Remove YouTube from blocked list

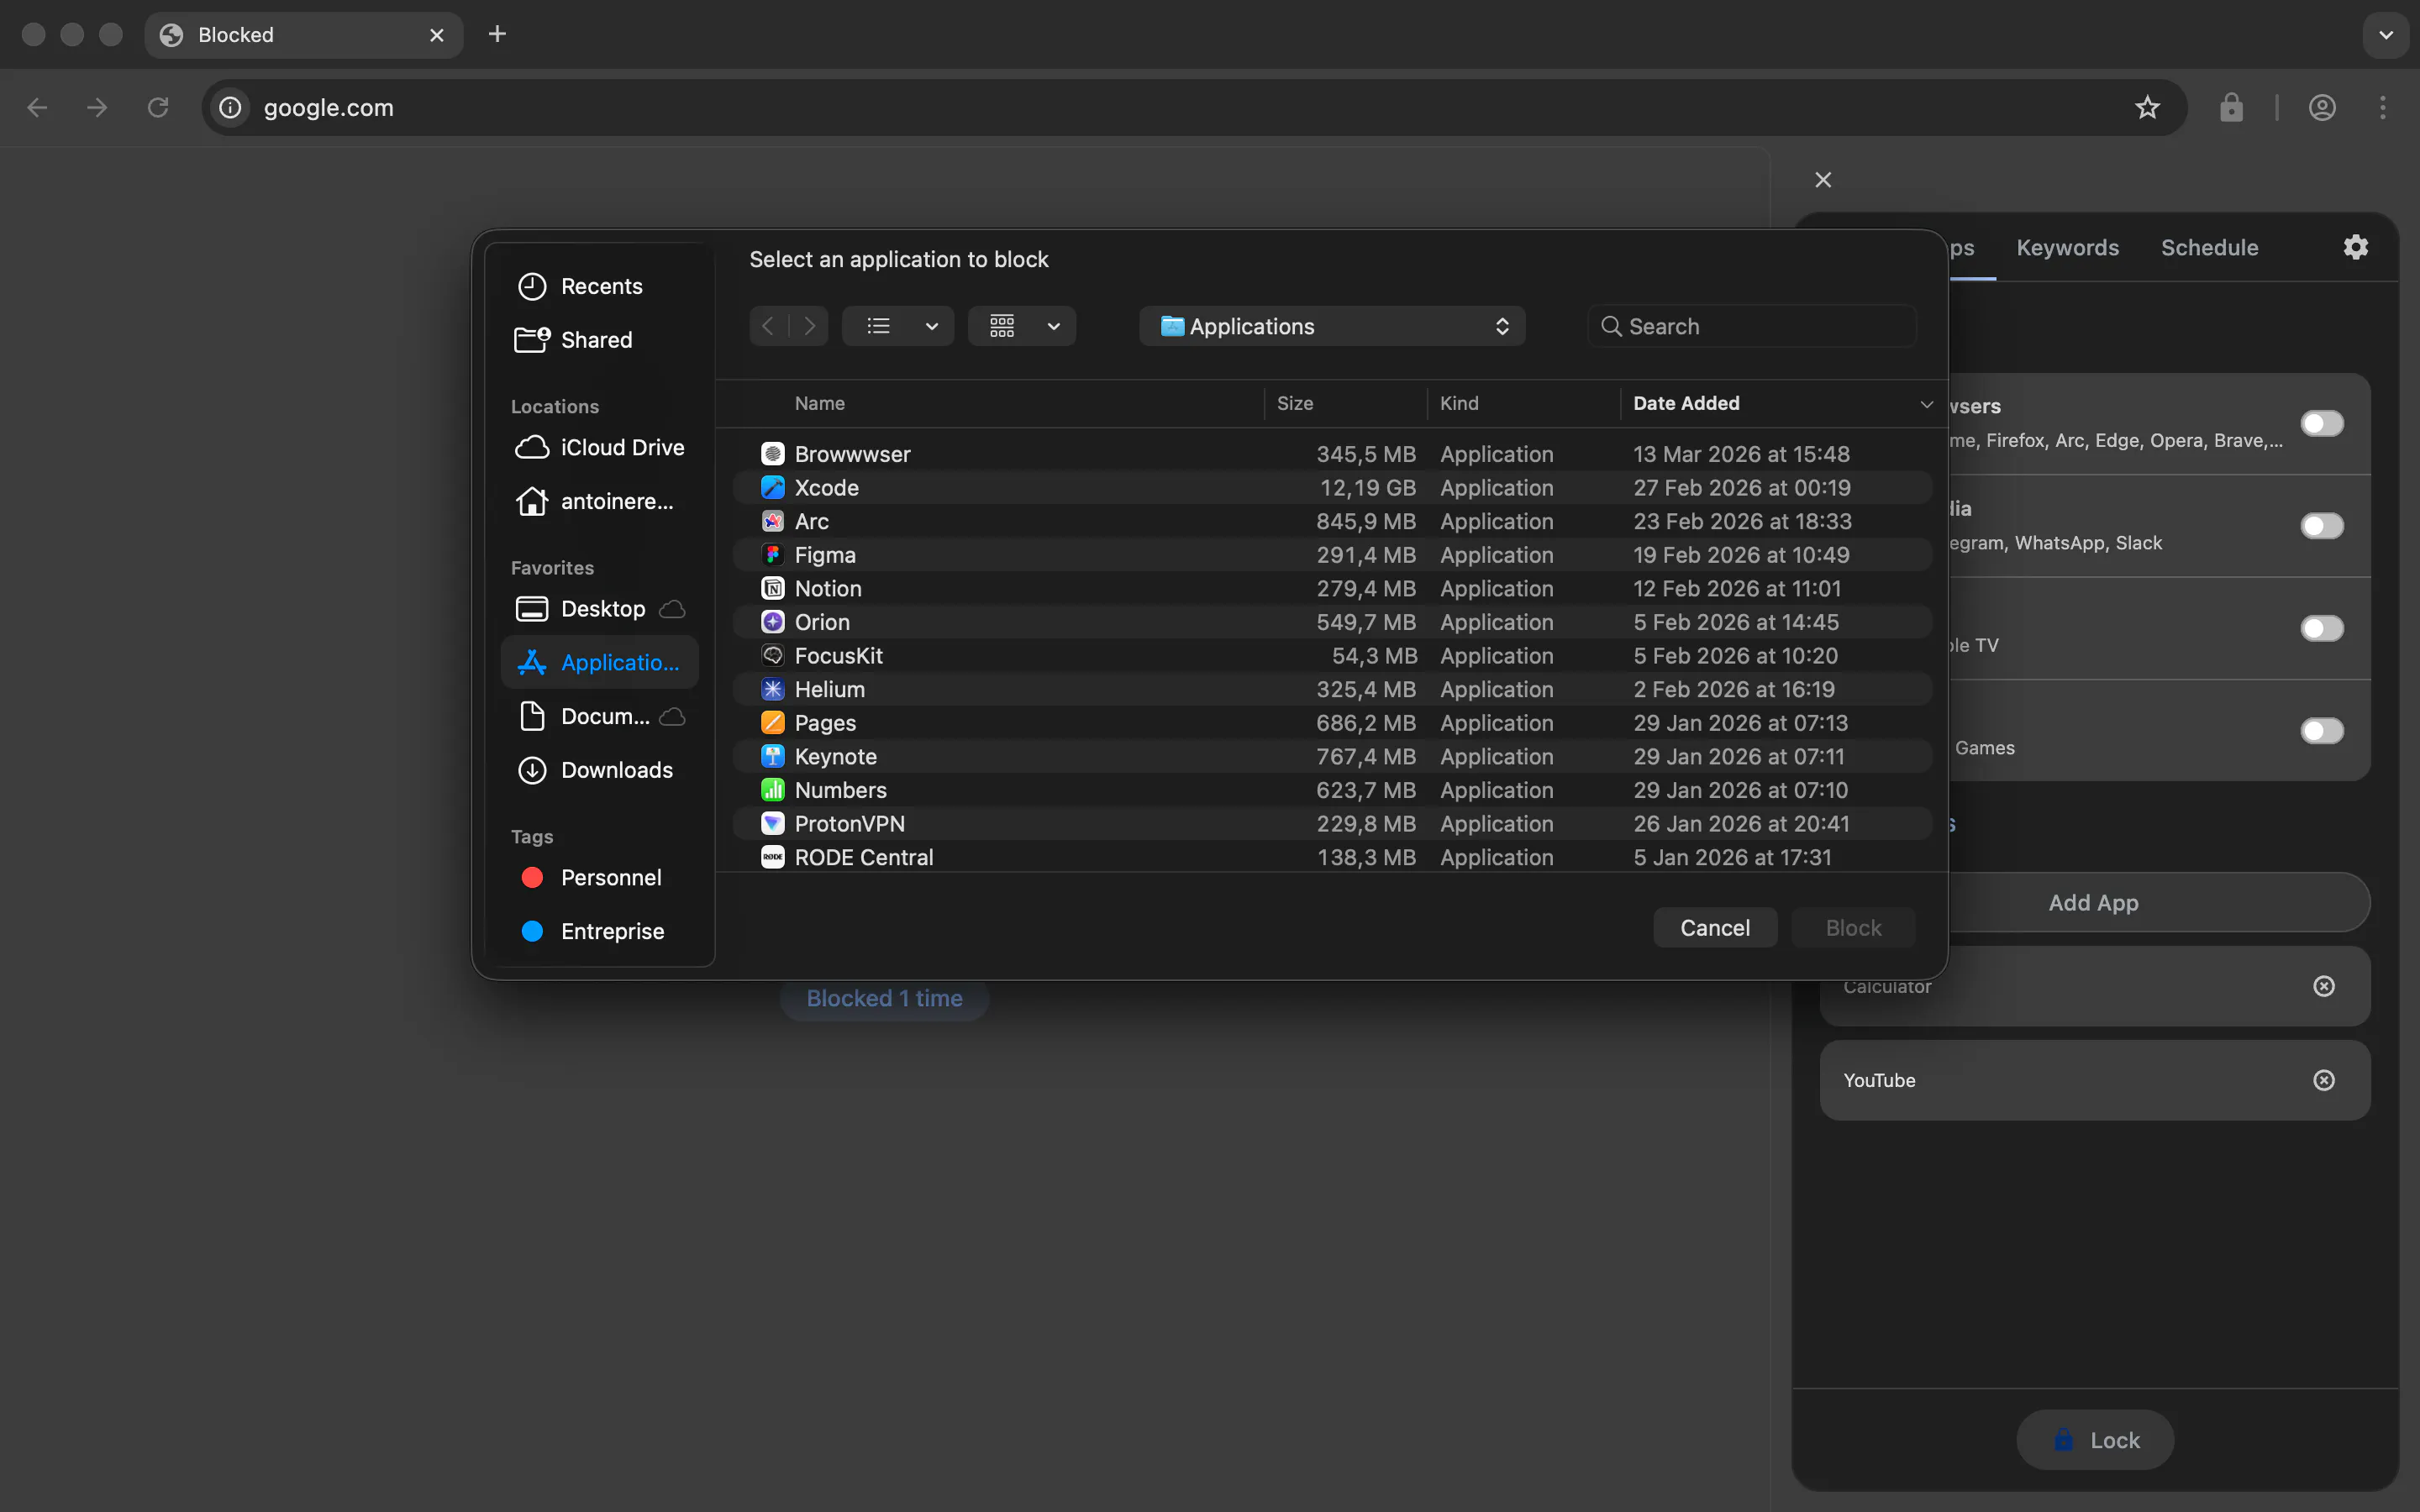(x=2324, y=1080)
